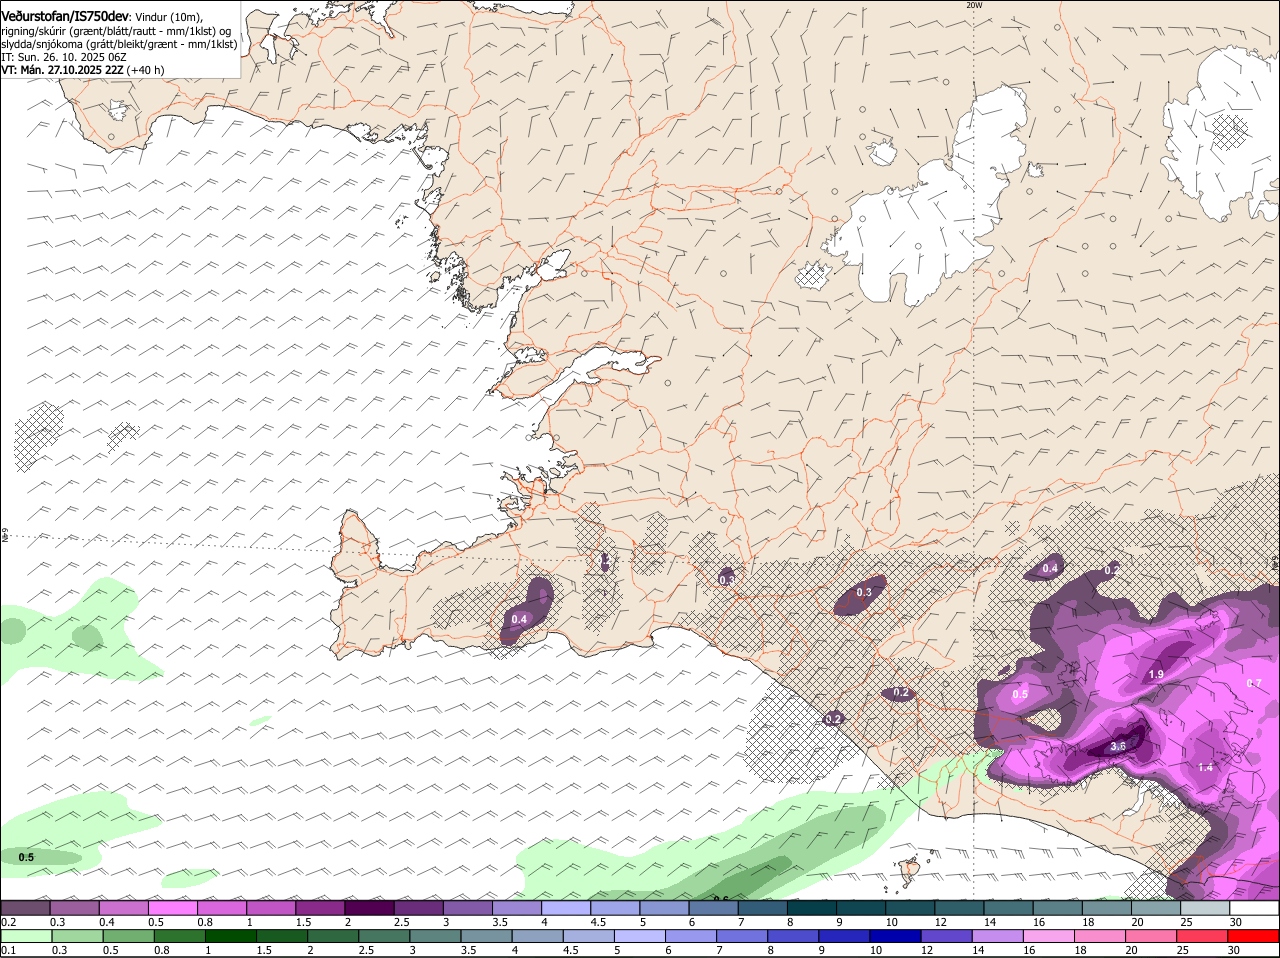The width and height of the screenshot is (1280, 958).
Task: Click the 0.5 value in the green rain patch
Action: point(26,857)
